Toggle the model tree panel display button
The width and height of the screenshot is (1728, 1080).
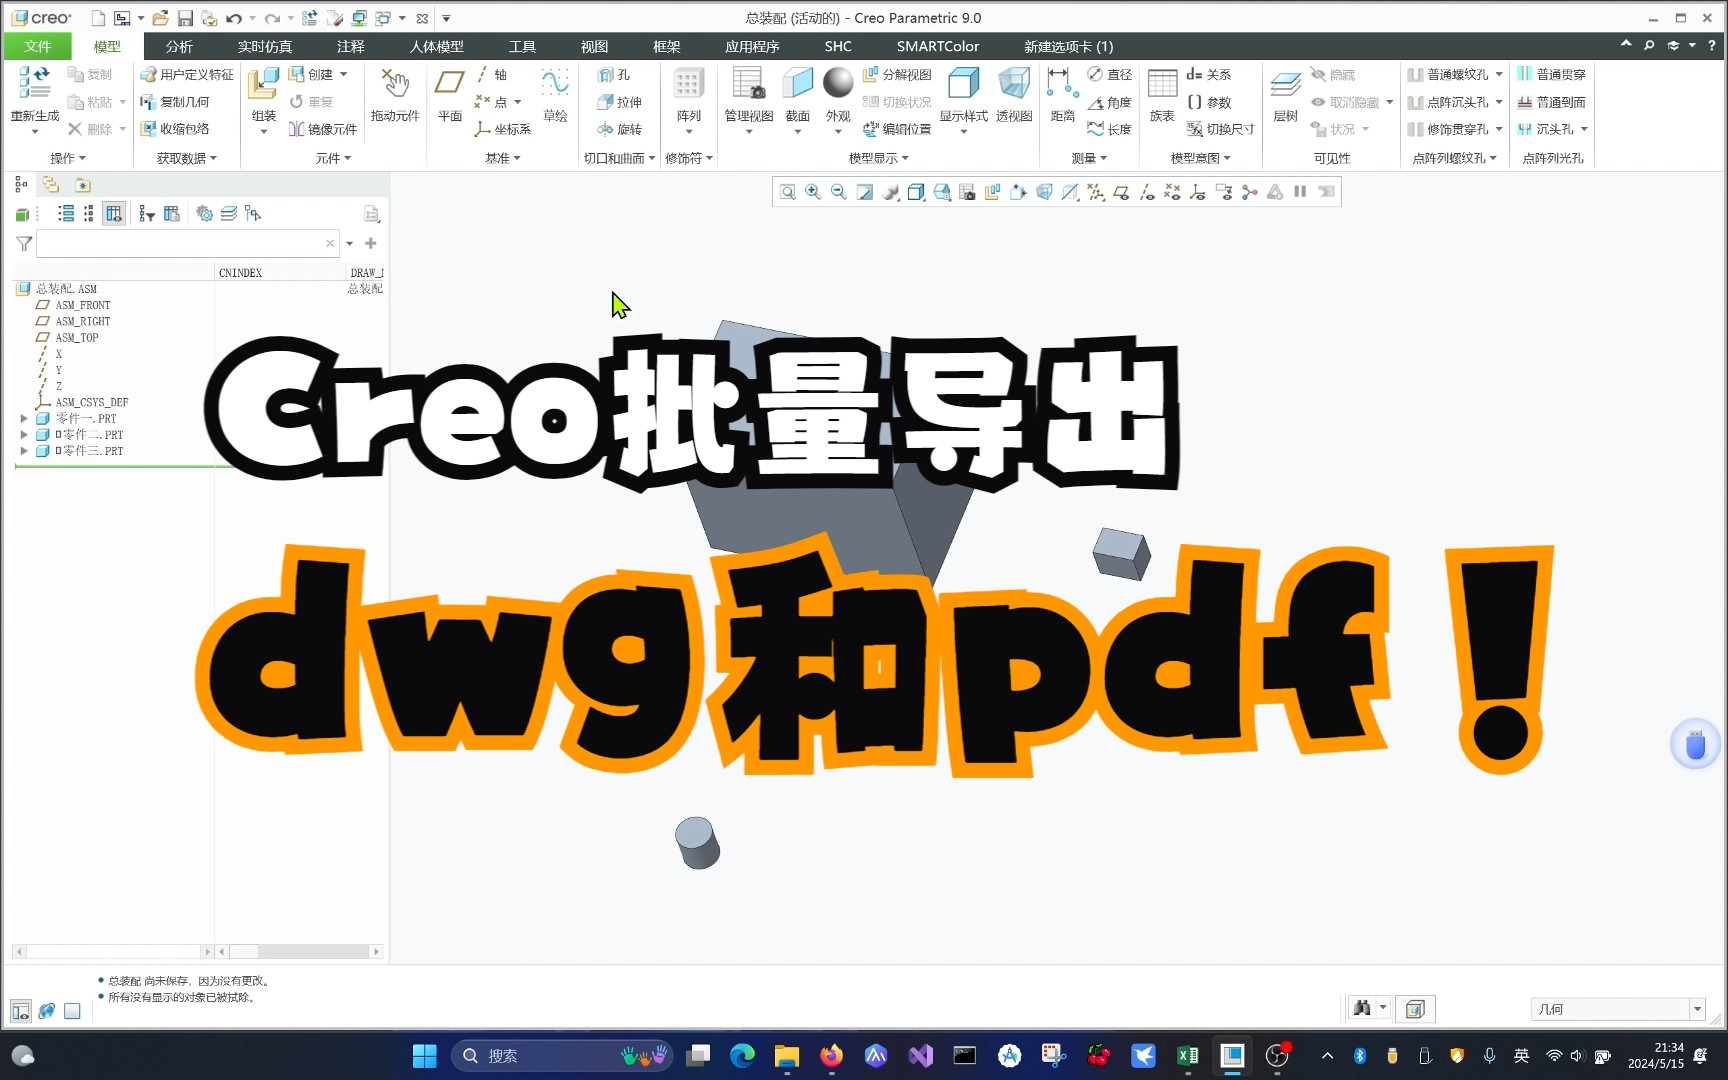tap(21, 1011)
